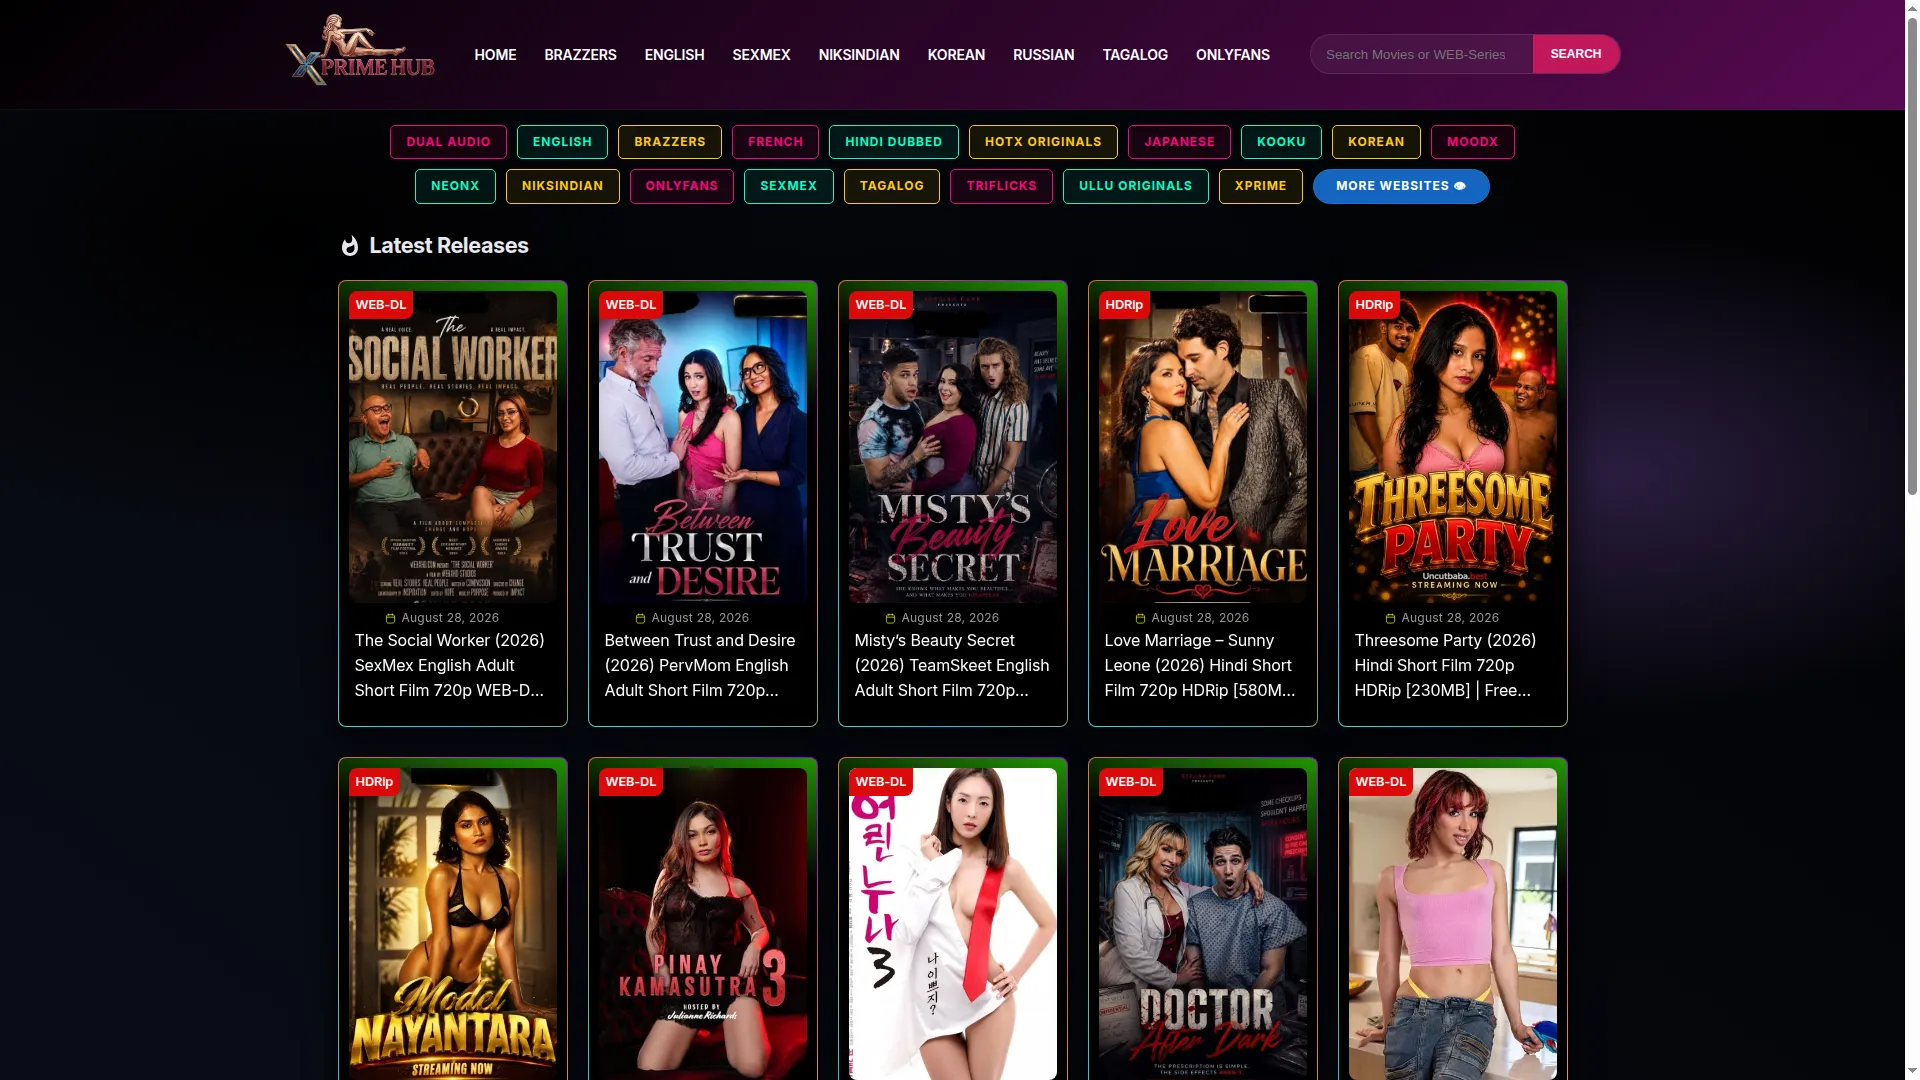Image resolution: width=1920 pixels, height=1080 pixels.
Task: Click the XPrime Hub logo
Action: [x=360, y=51]
